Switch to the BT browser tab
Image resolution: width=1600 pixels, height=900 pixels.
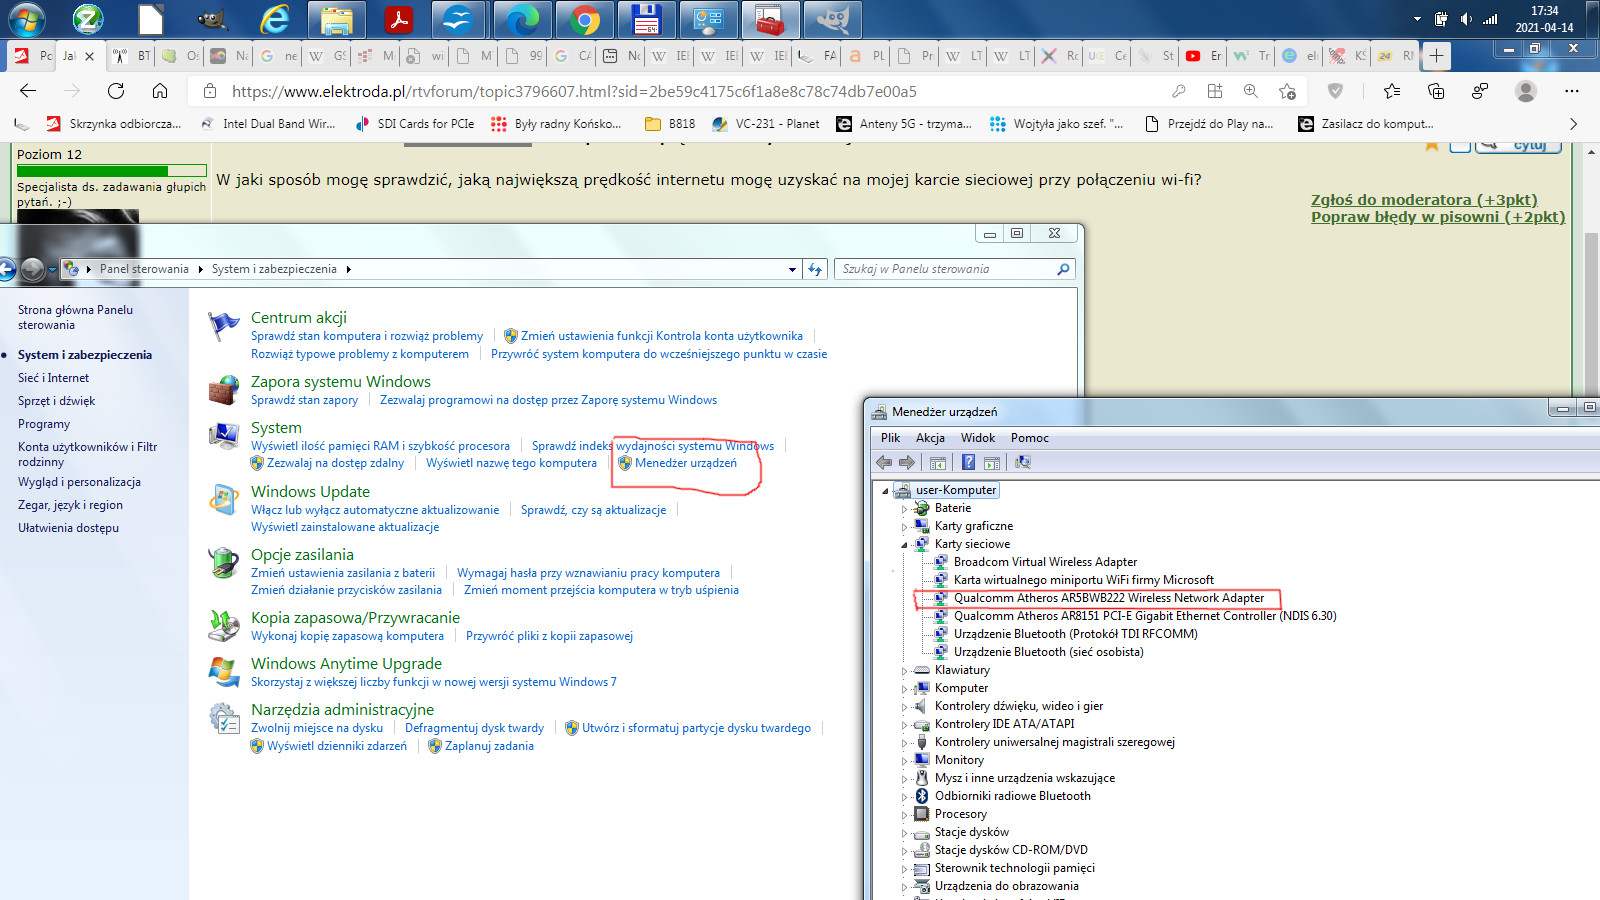[132, 56]
